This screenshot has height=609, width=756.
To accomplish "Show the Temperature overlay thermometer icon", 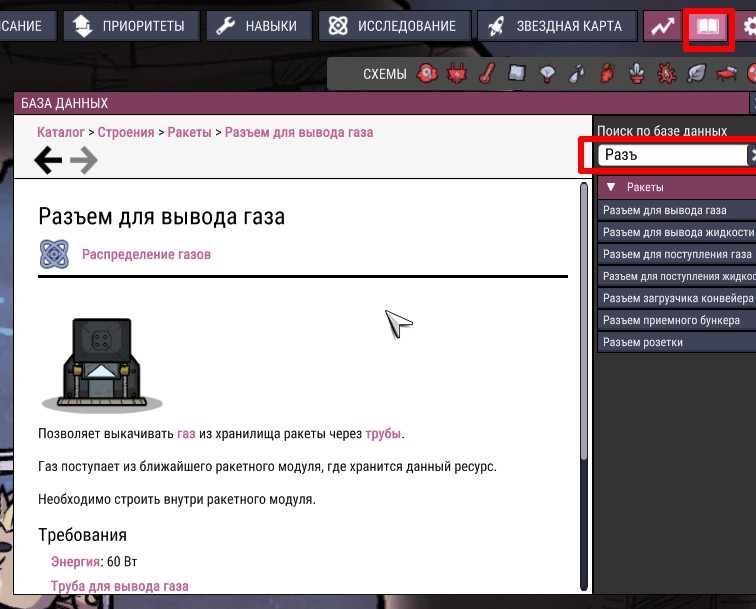I will tap(487, 74).
